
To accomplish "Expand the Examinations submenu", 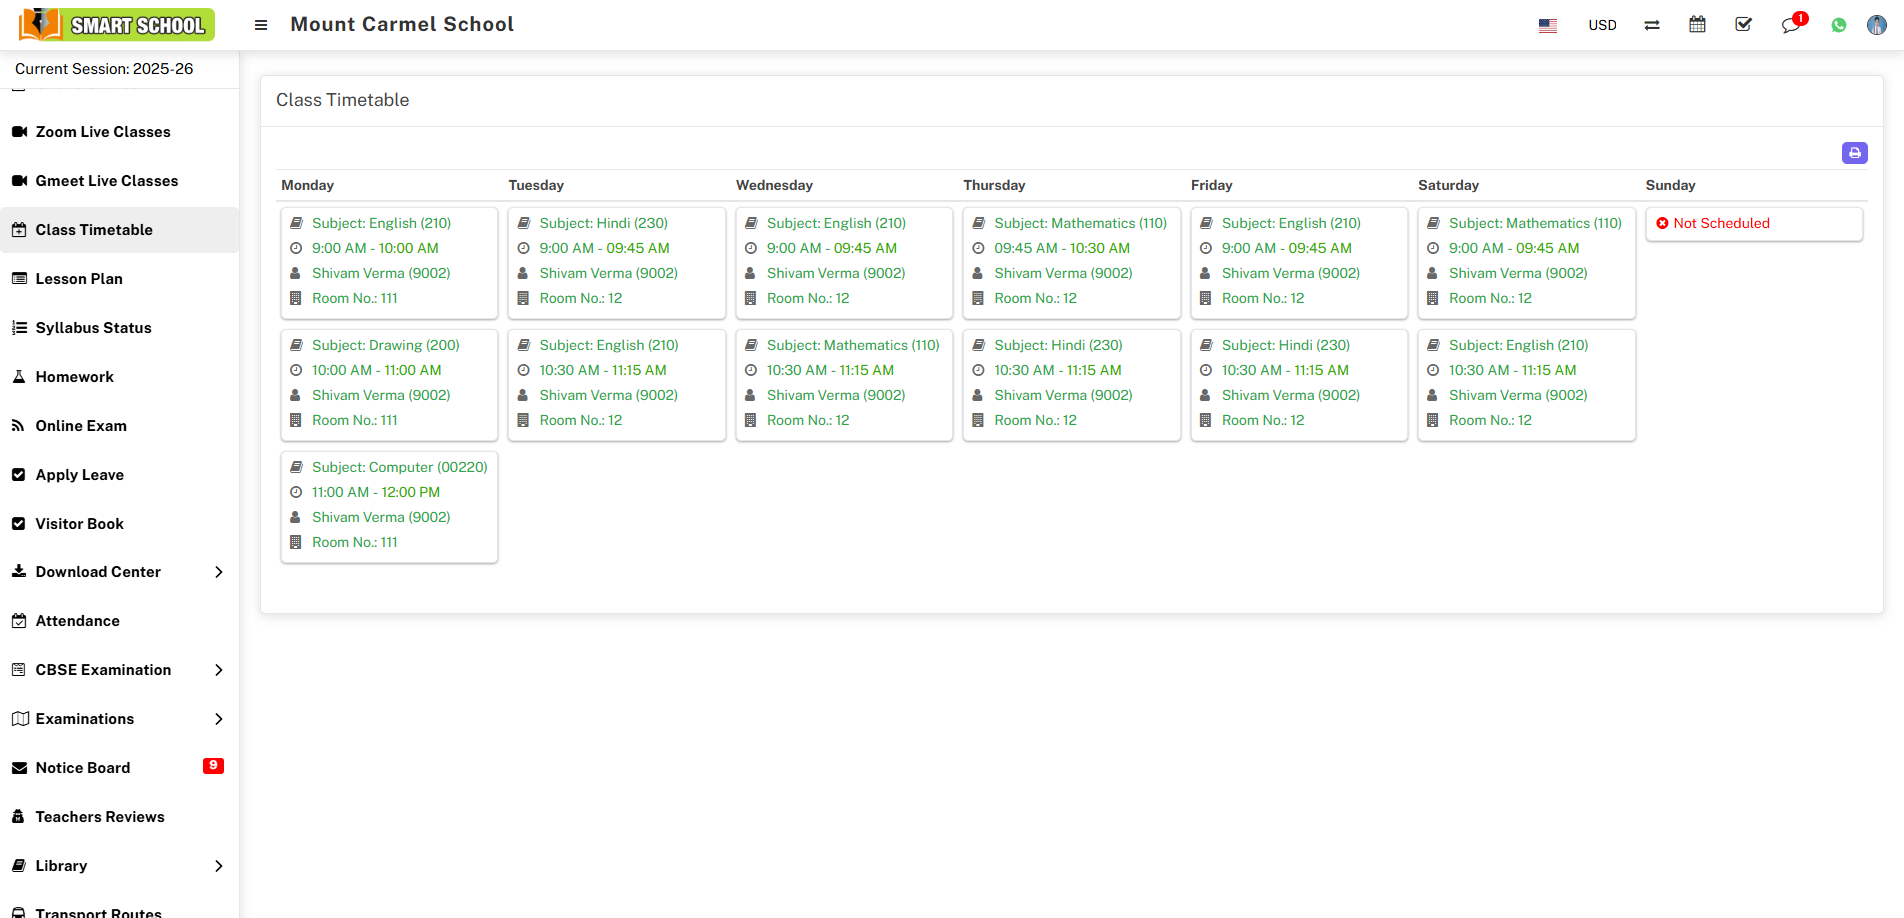I will click(x=85, y=718).
